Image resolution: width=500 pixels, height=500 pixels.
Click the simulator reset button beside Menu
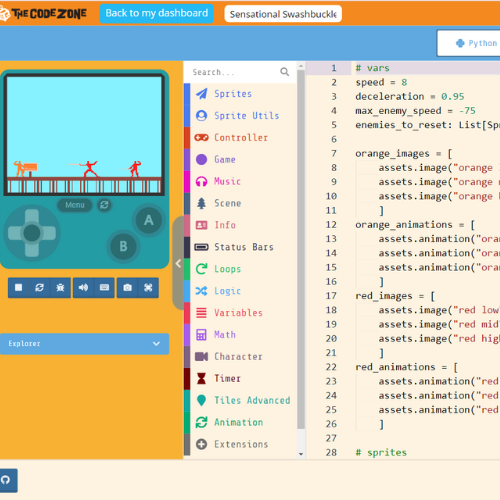coord(104,205)
